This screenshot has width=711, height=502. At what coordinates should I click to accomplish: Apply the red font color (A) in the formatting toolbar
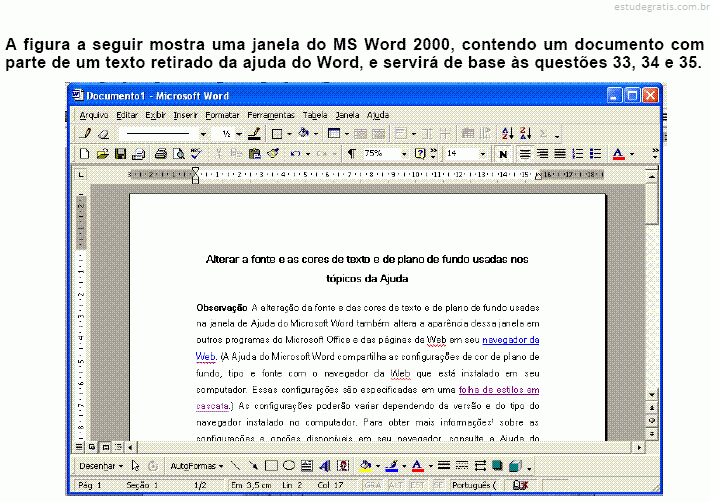(618, 154)
